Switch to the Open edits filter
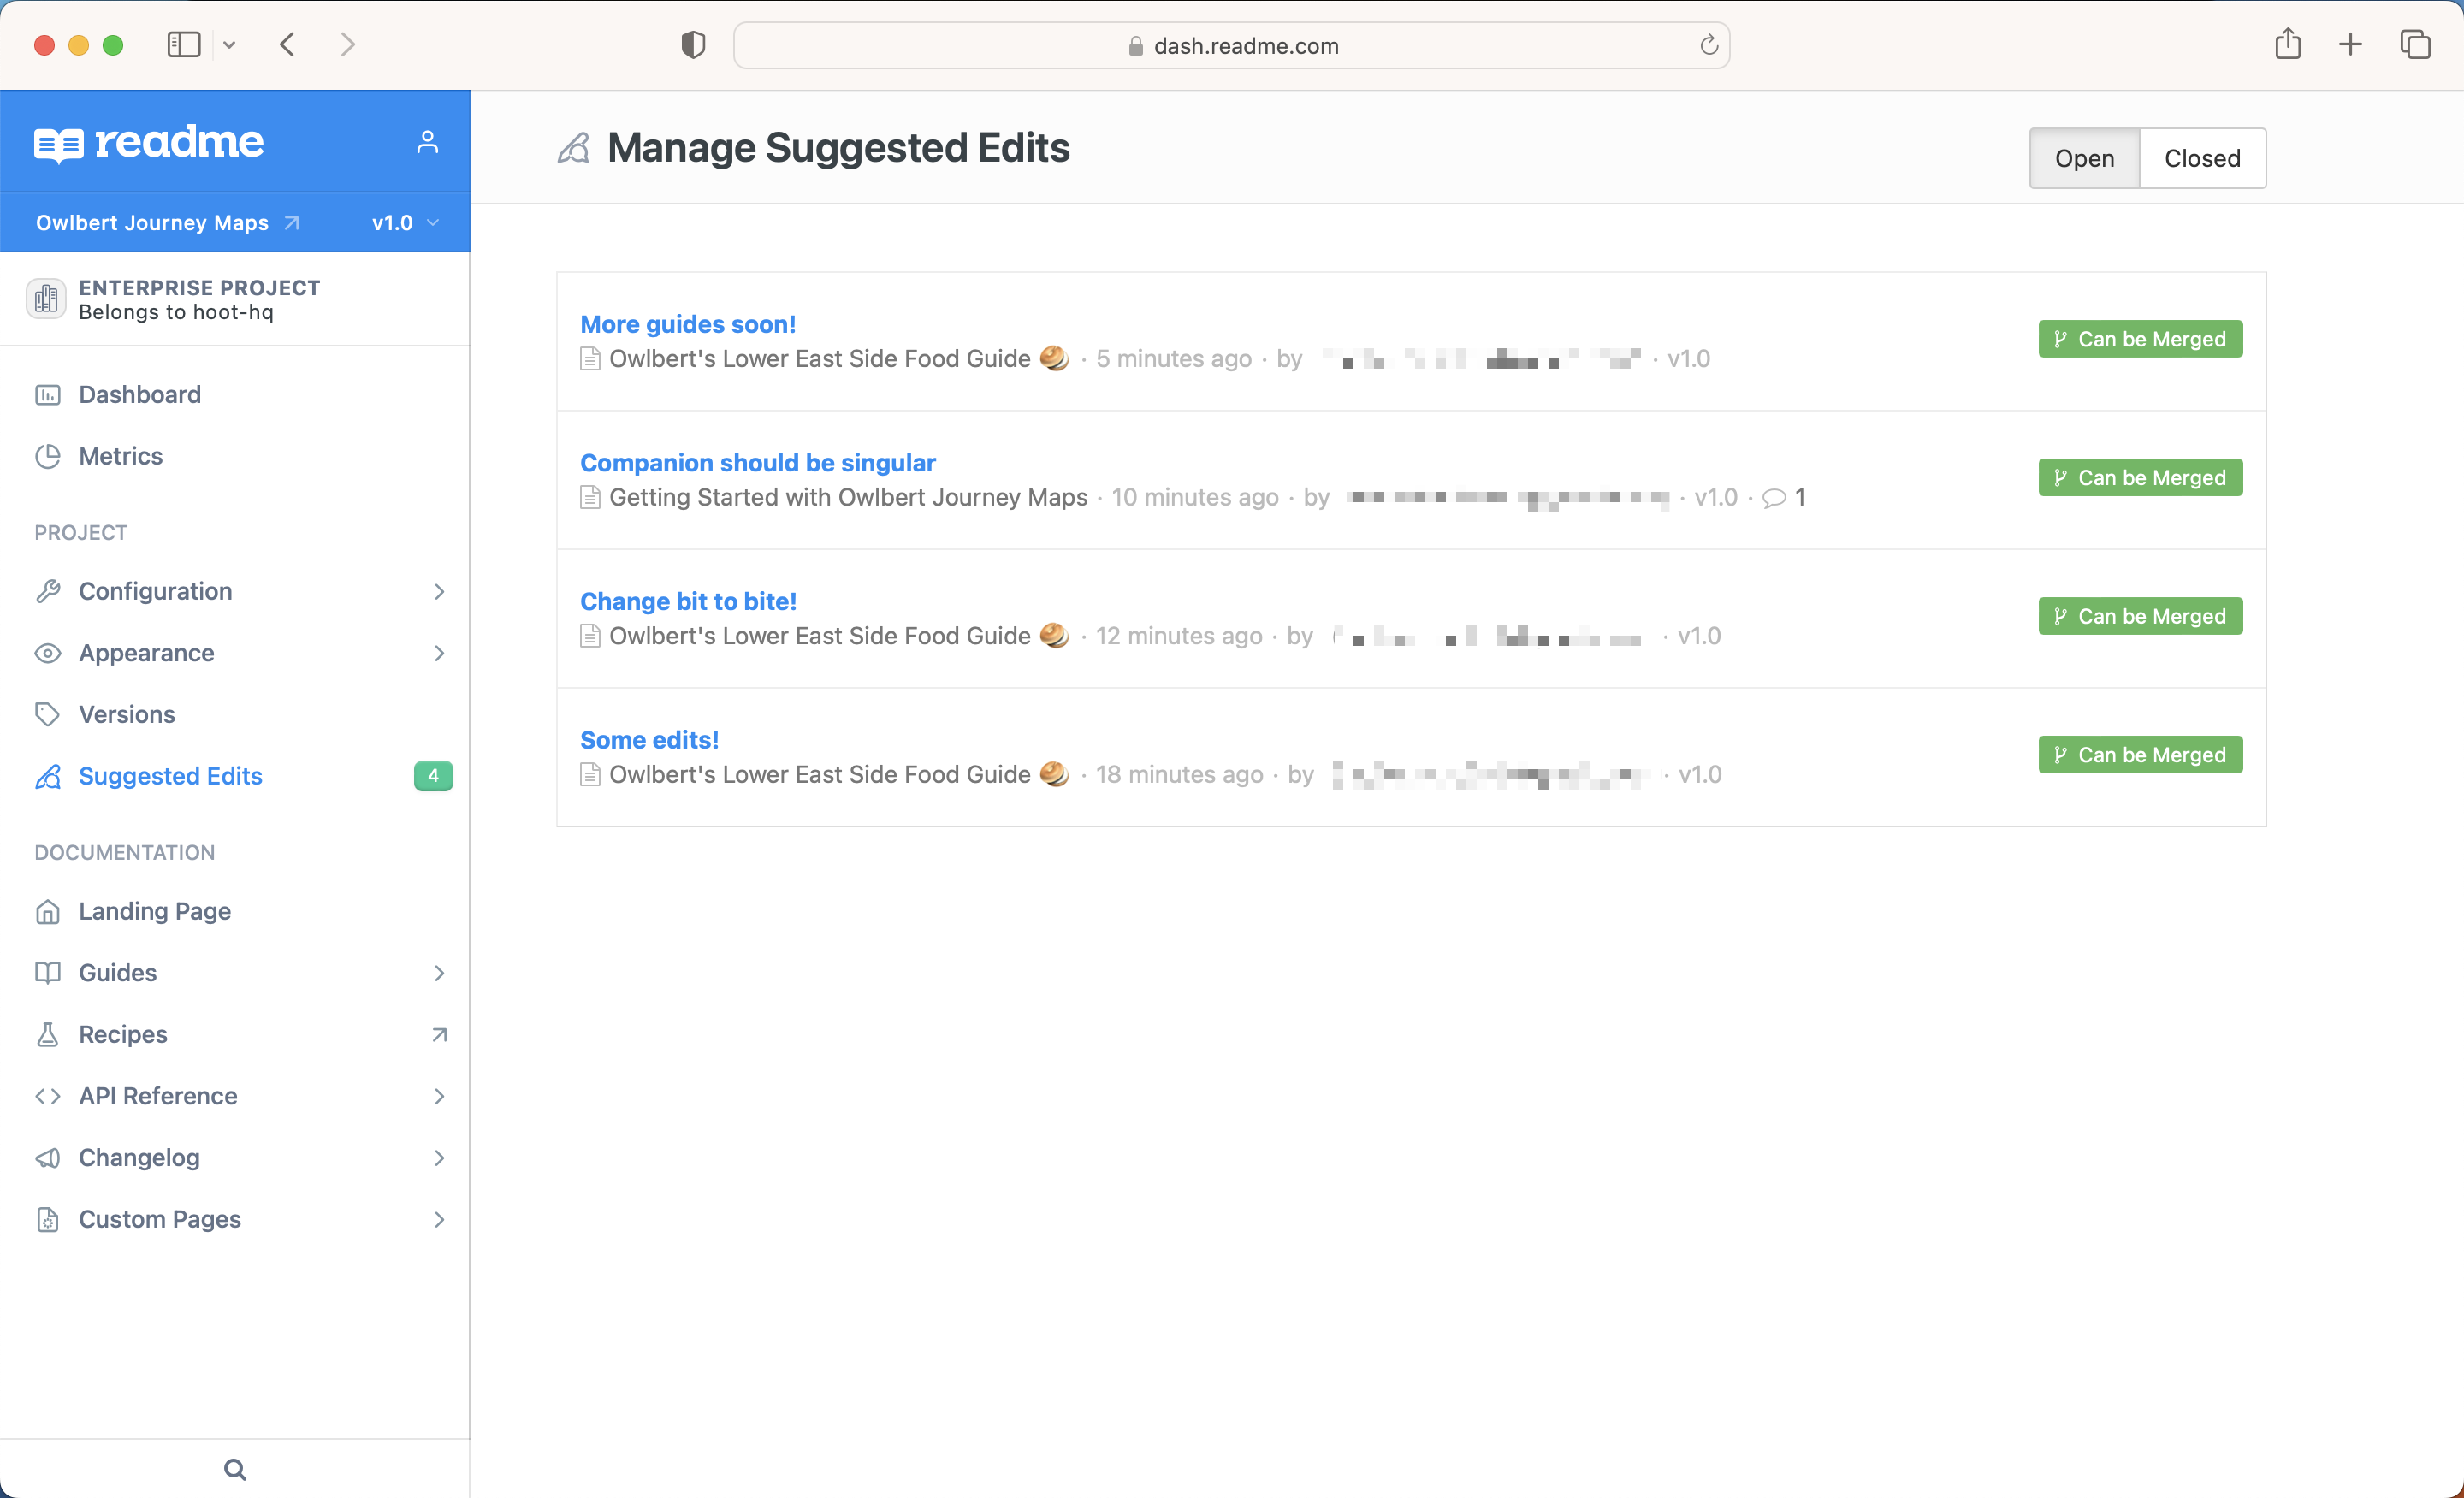Image resolution: width=2464 pixels, height=1498 pixels. (x=2084, y=158)
